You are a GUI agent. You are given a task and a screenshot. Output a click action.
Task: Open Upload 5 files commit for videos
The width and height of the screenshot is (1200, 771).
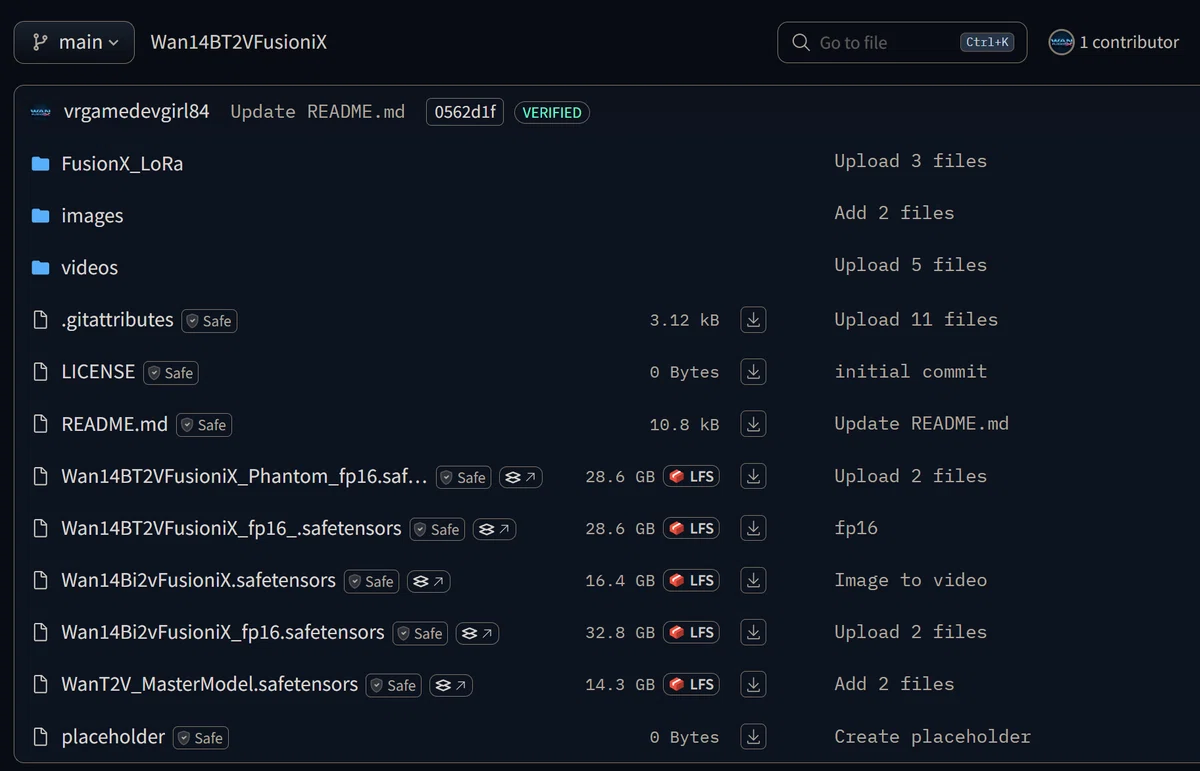point(910,265)
